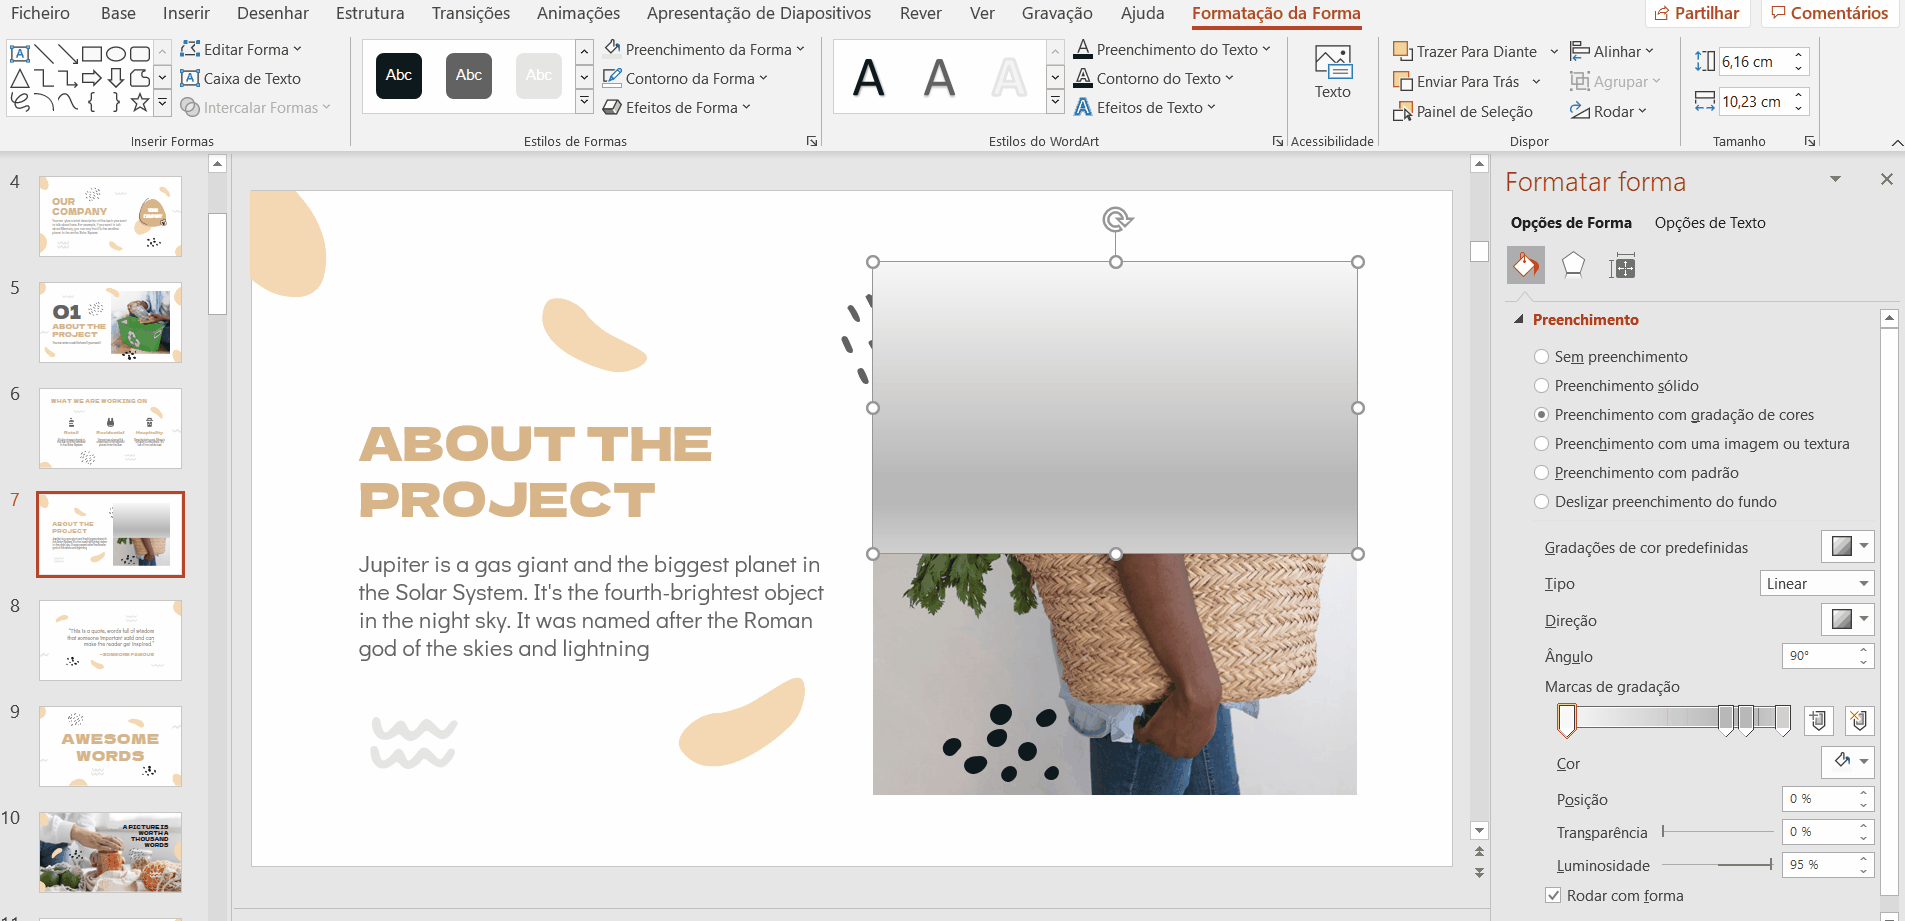Apply the black Abc shape style

[399, 76]
